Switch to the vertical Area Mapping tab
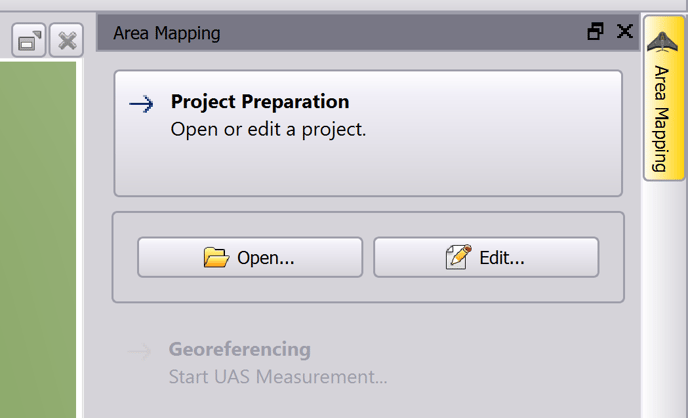The image size is (688, 418). (664, 118)
